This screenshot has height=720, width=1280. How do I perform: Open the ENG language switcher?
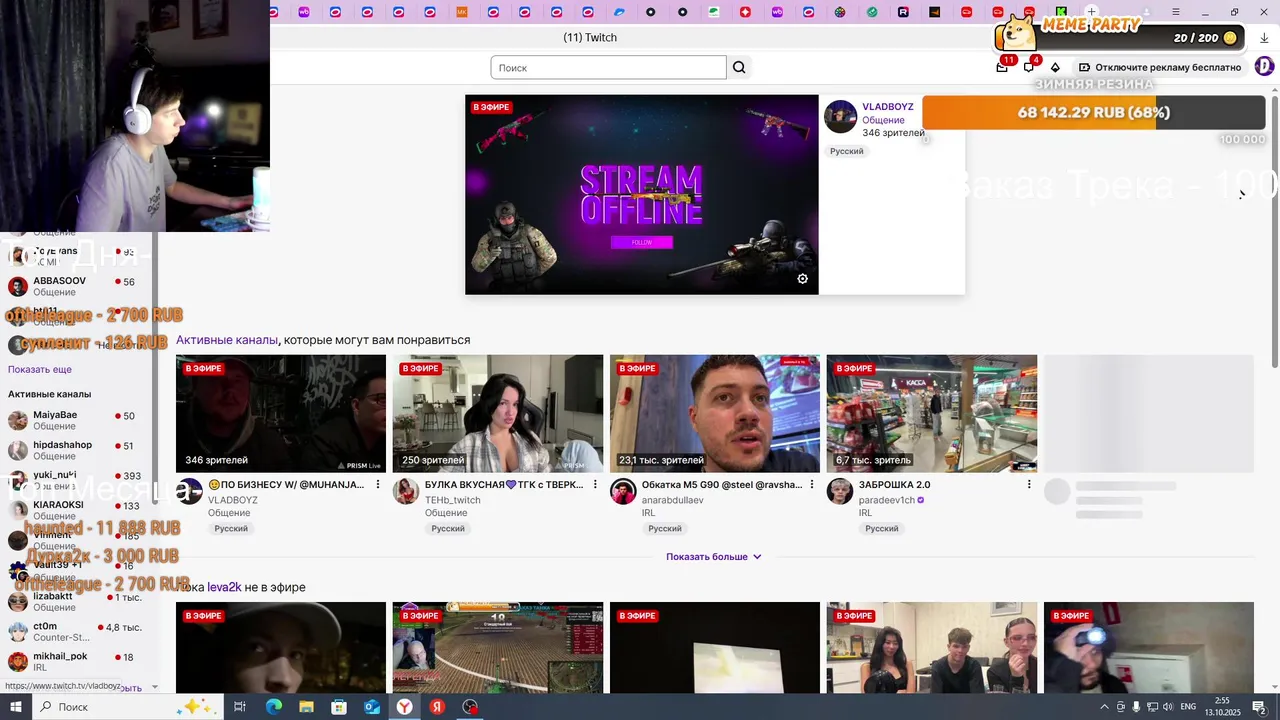1188,707
